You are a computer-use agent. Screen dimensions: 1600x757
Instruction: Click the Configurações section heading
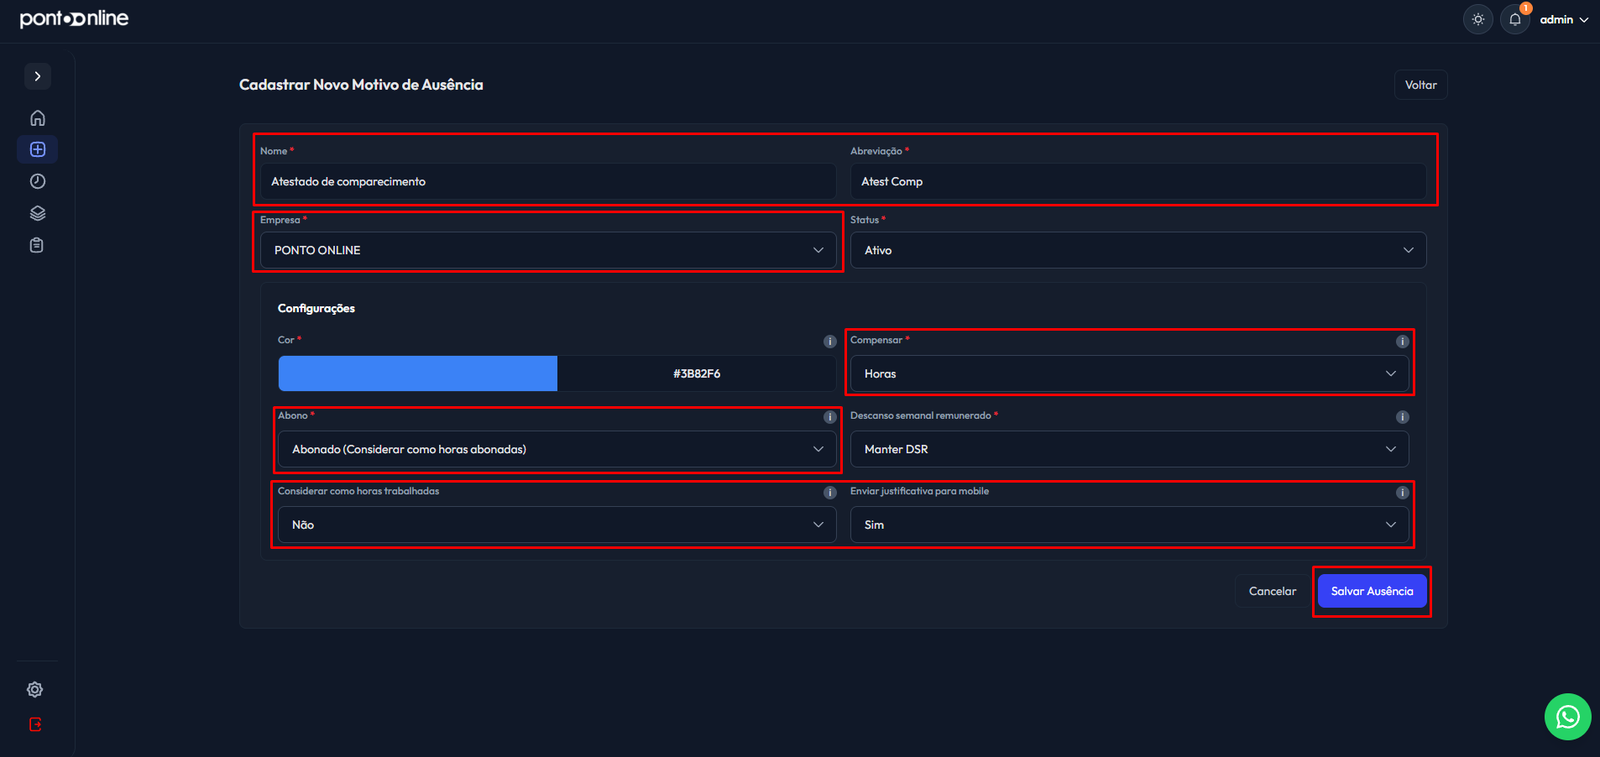(316, 308)
